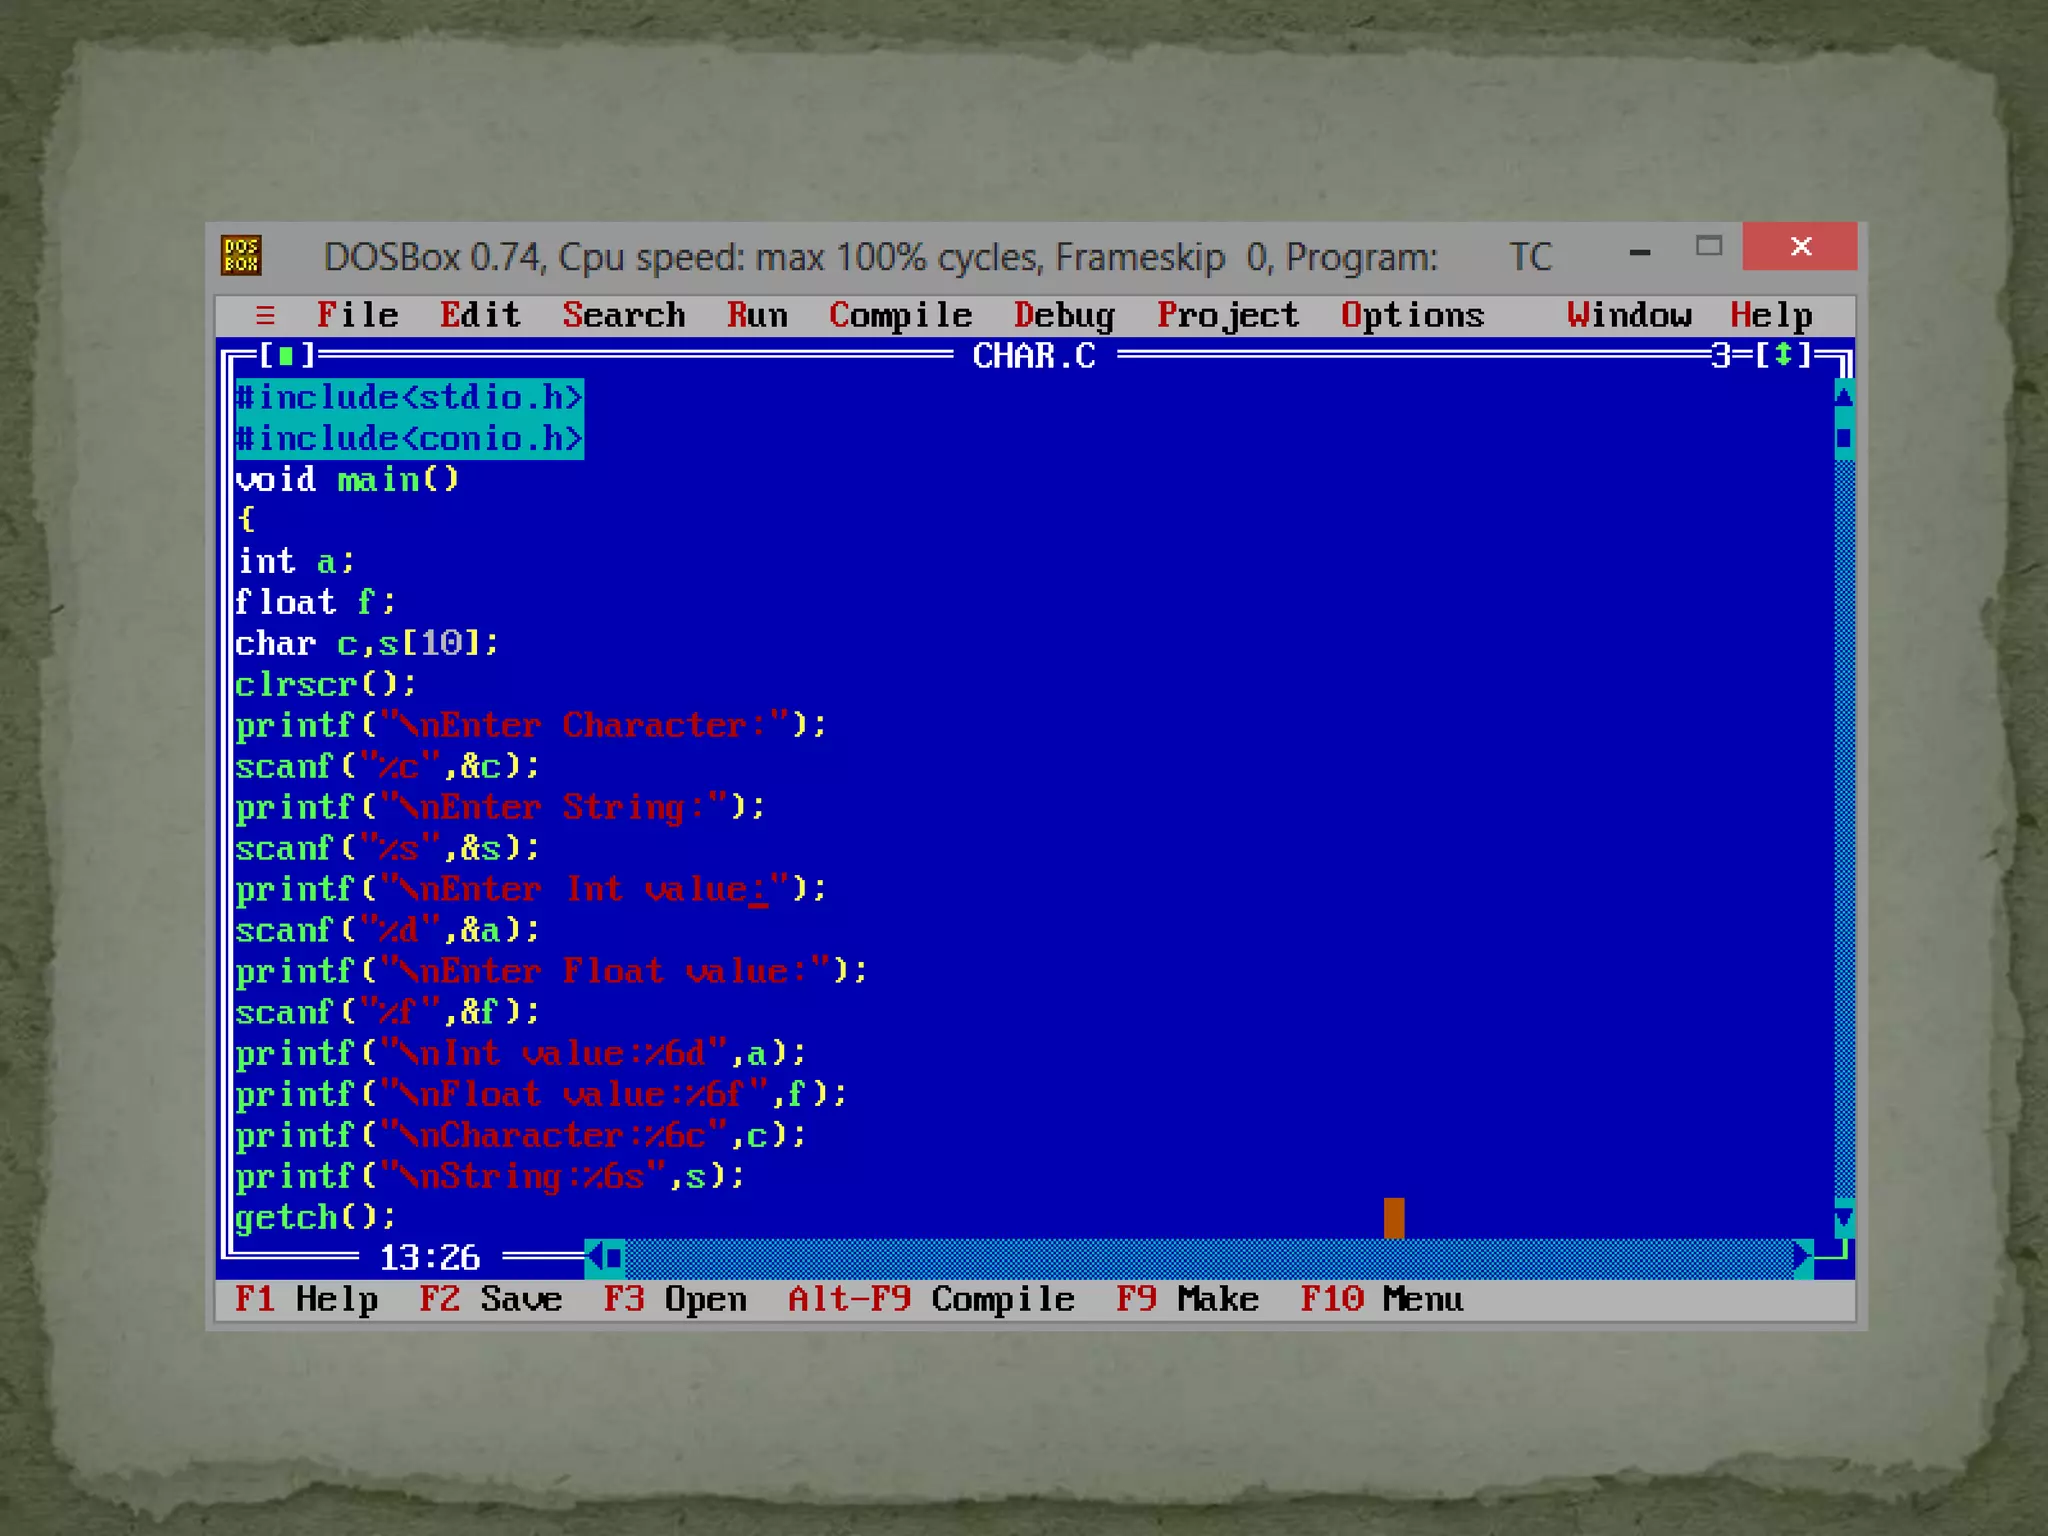
Task: Open the File menu
Action: (x=357, y=316)
